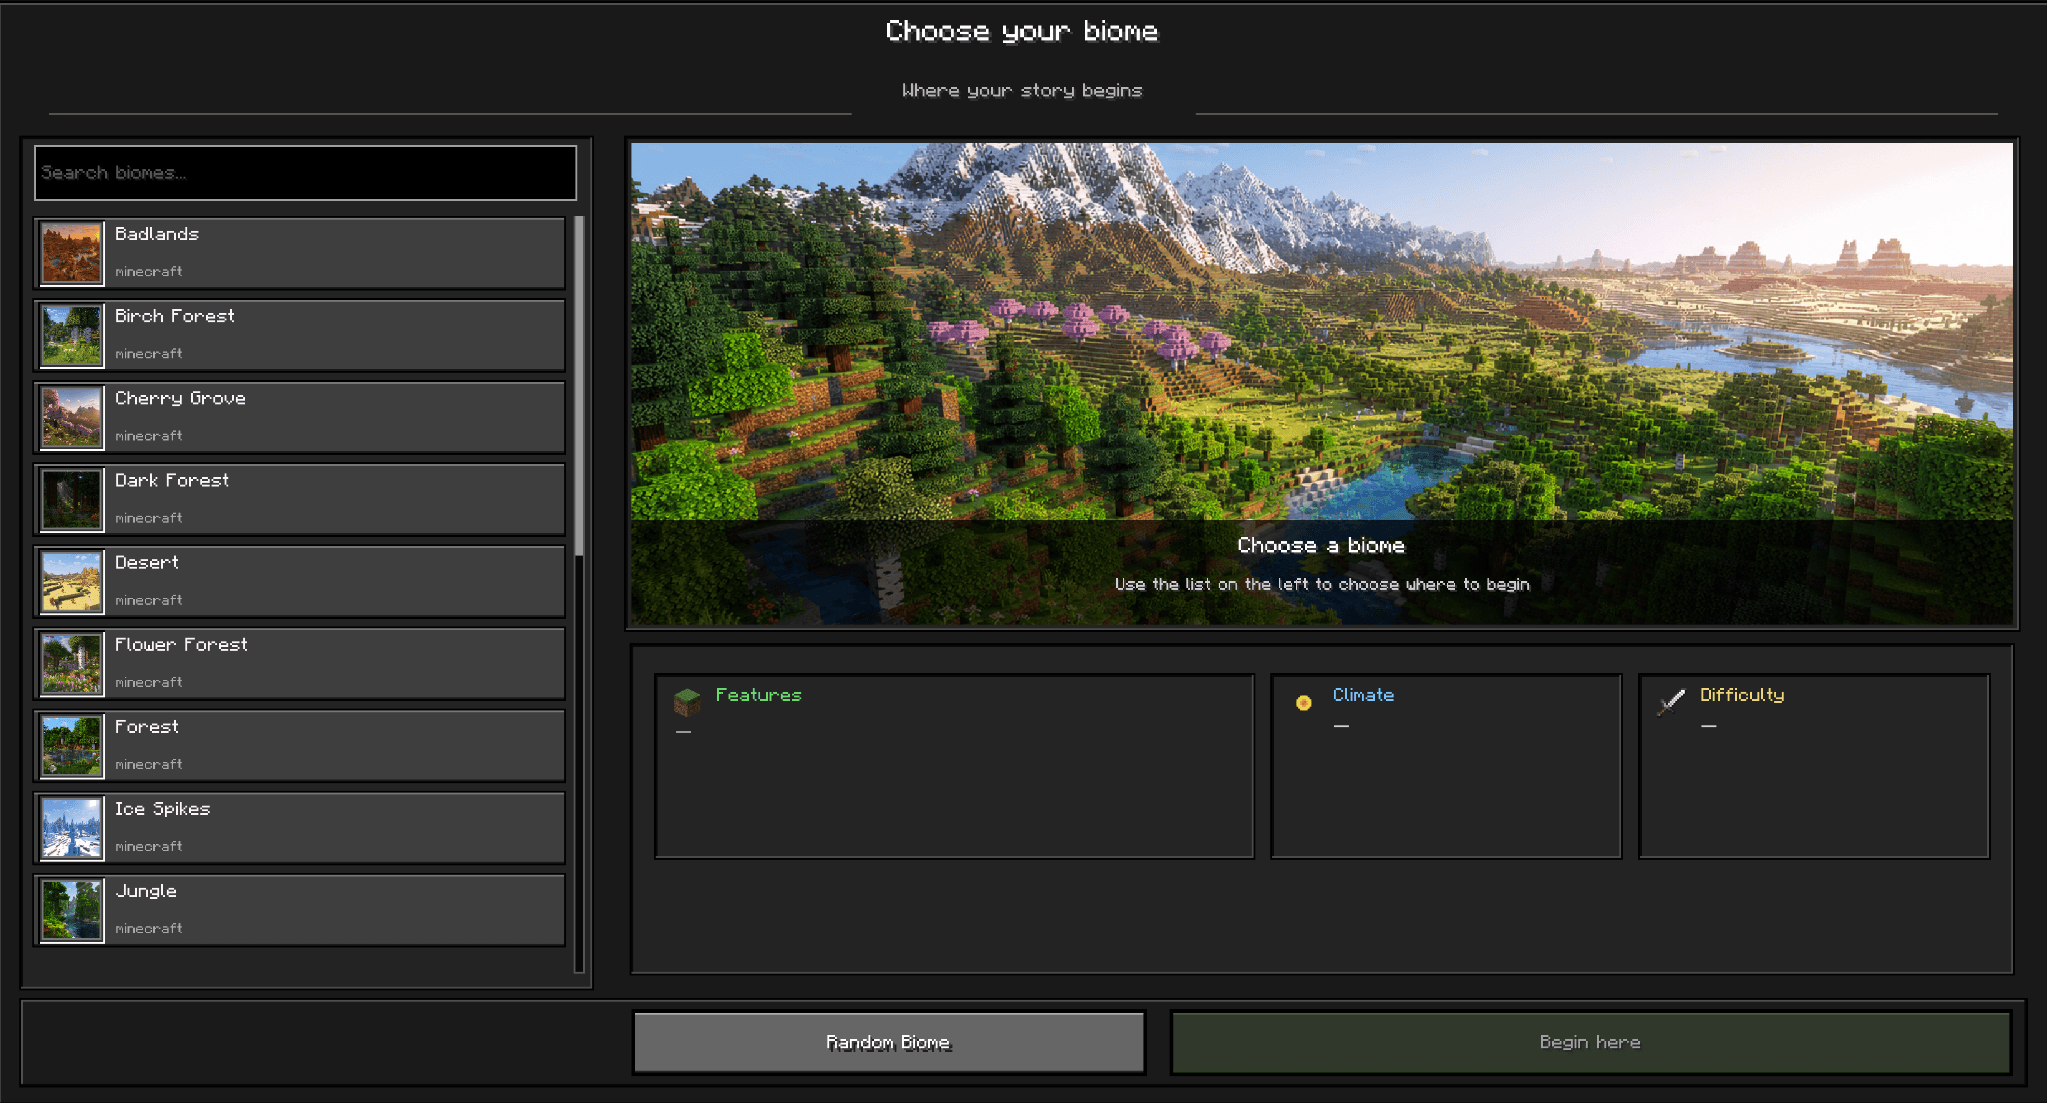Choose the Cherry Grove biome name
Viewport: 2047px width, 1103px height.
click(180, 398)
